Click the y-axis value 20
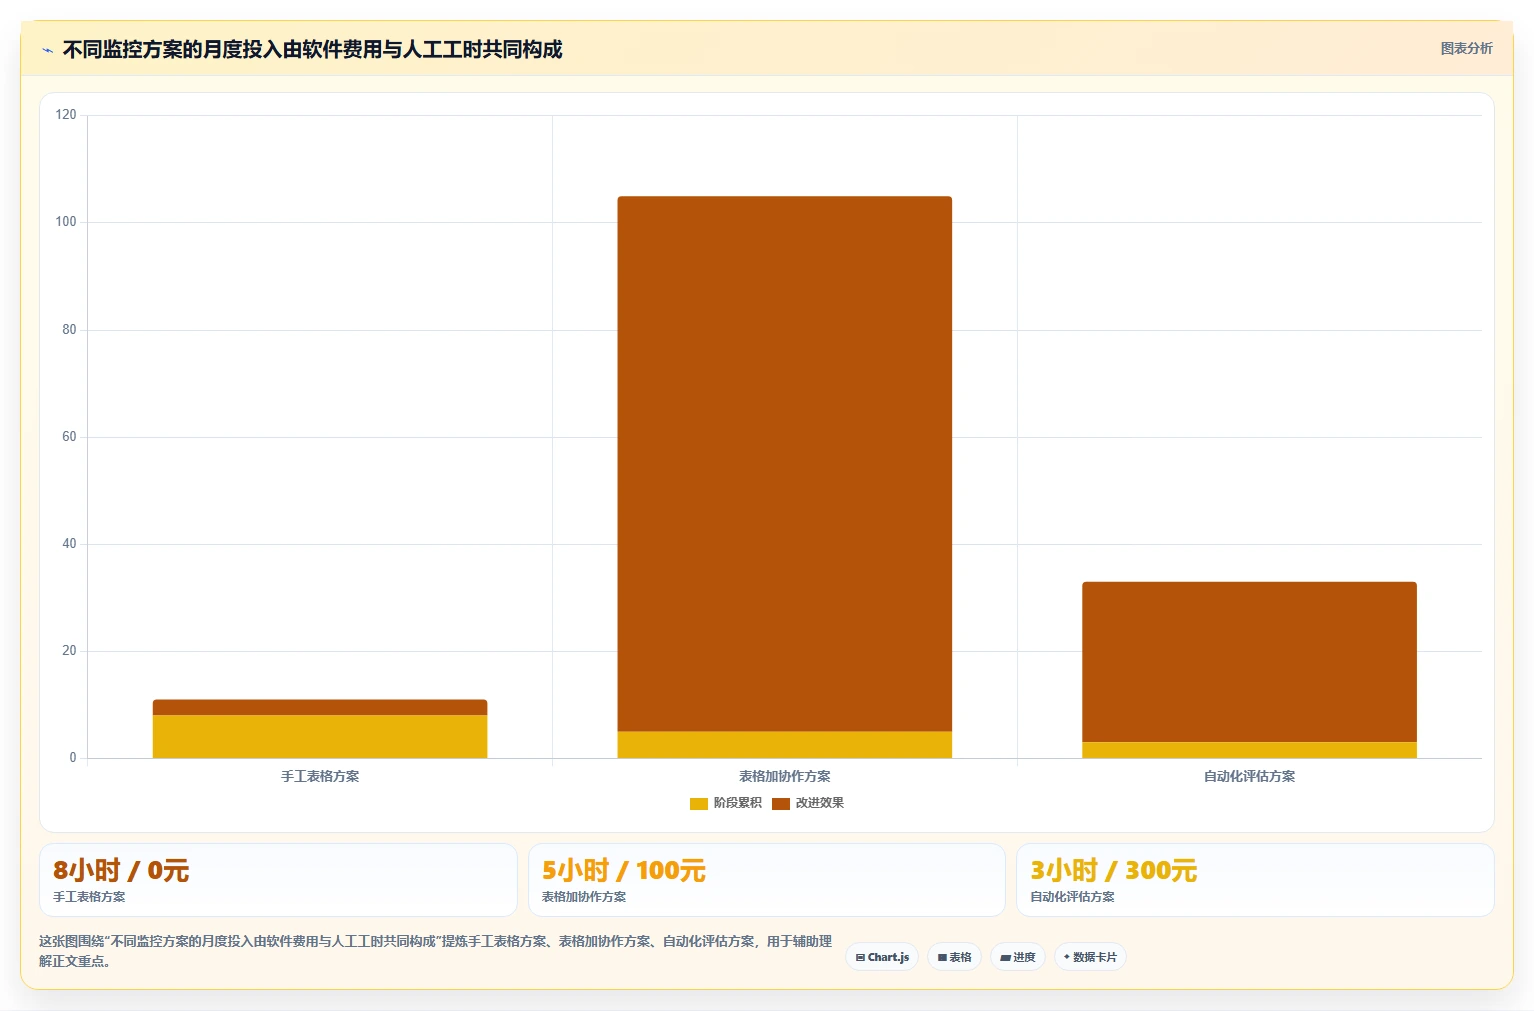Screen dimensions: 1534x1011 pos(69,651)
